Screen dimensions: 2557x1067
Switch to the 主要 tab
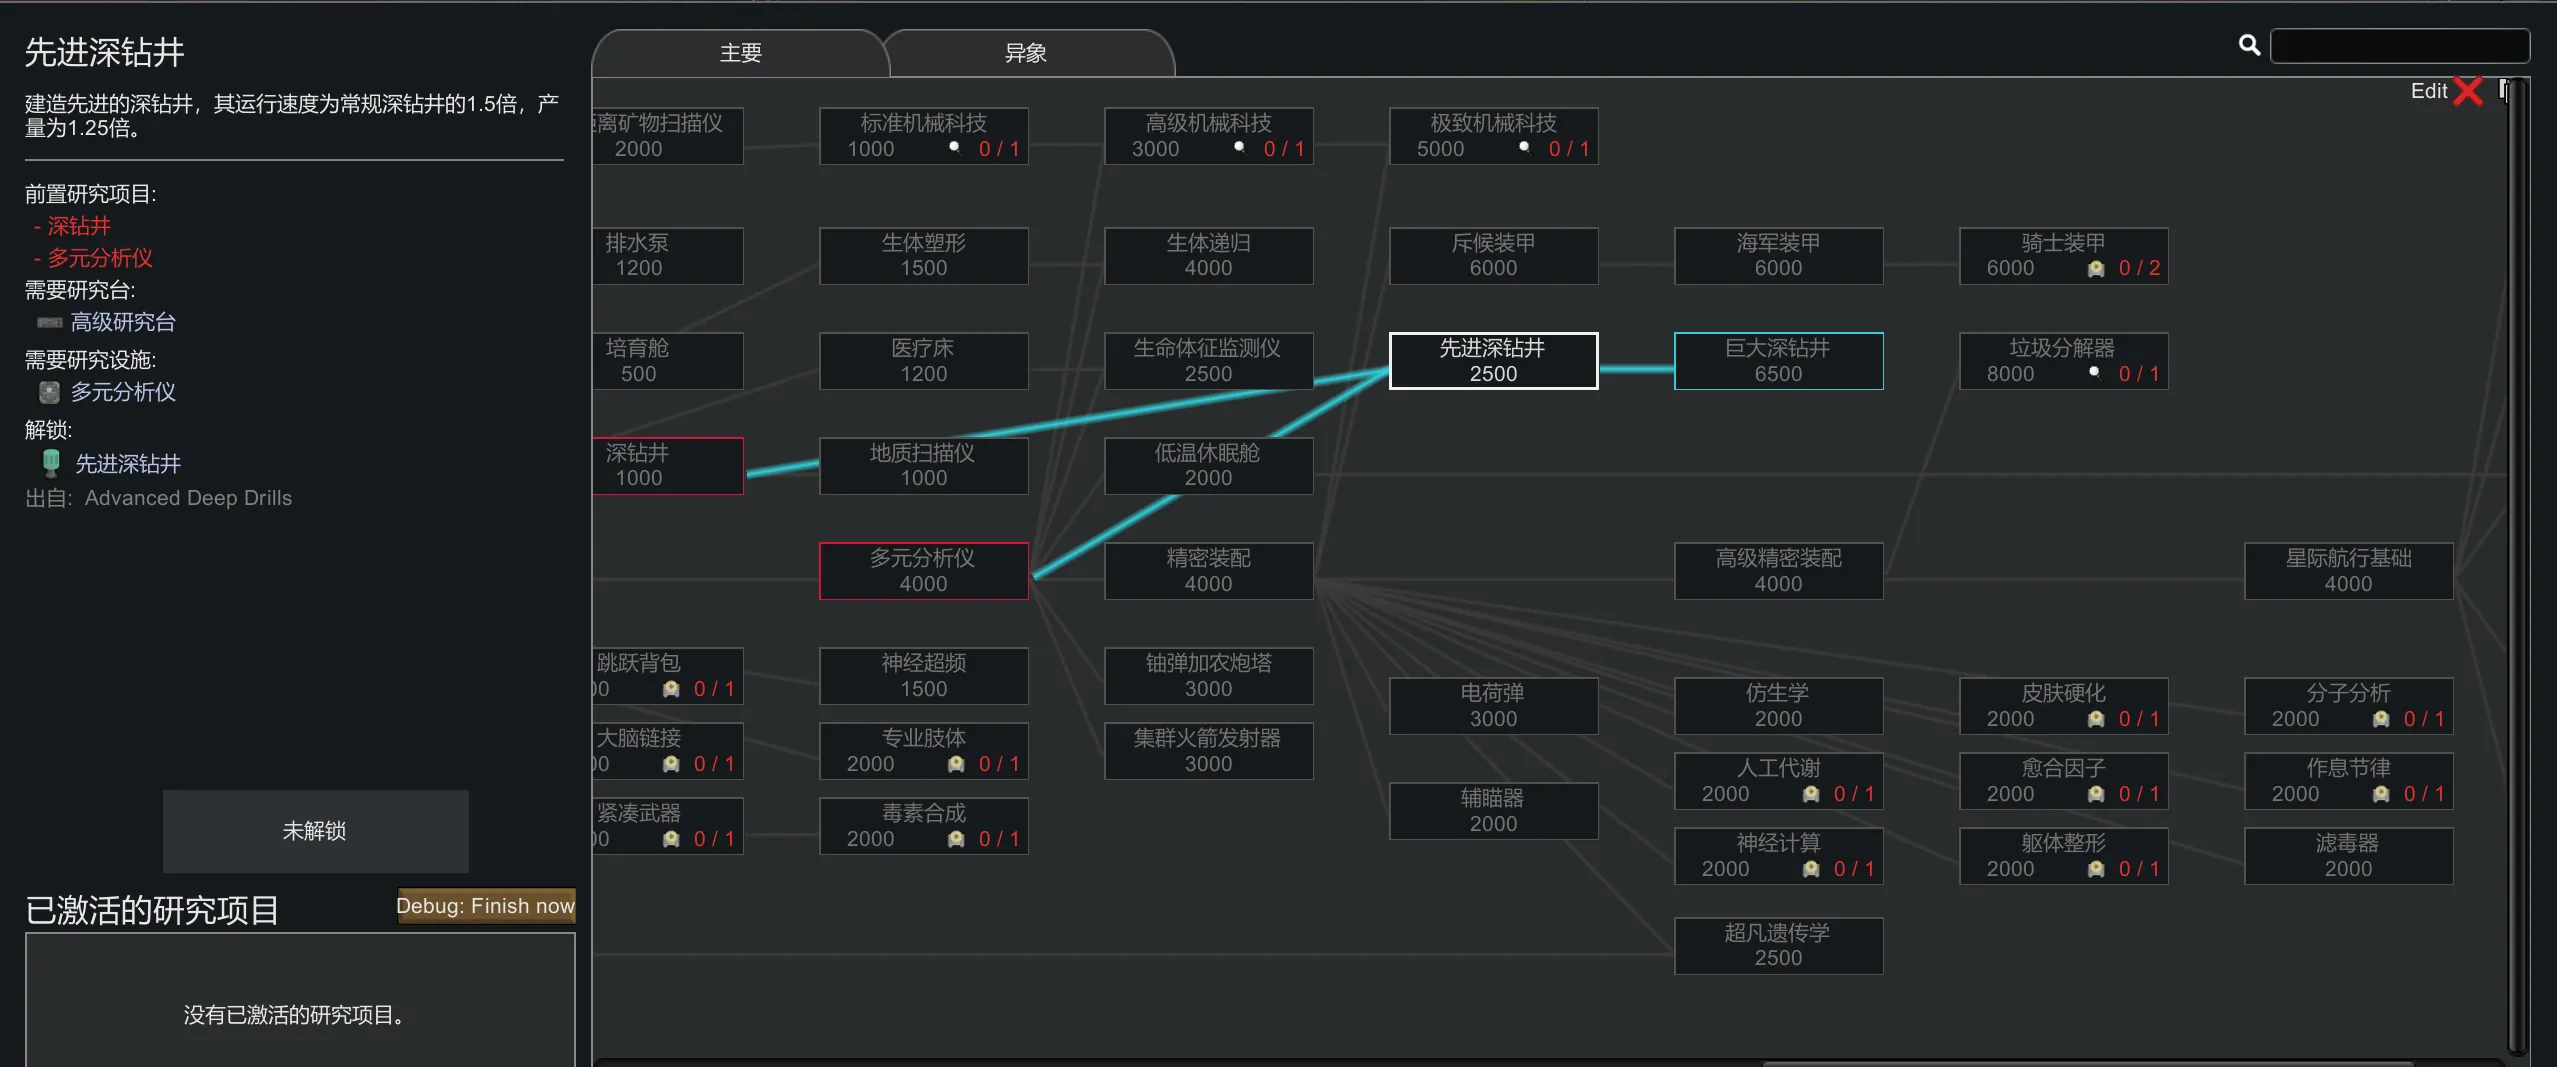[x=740, y=53]
